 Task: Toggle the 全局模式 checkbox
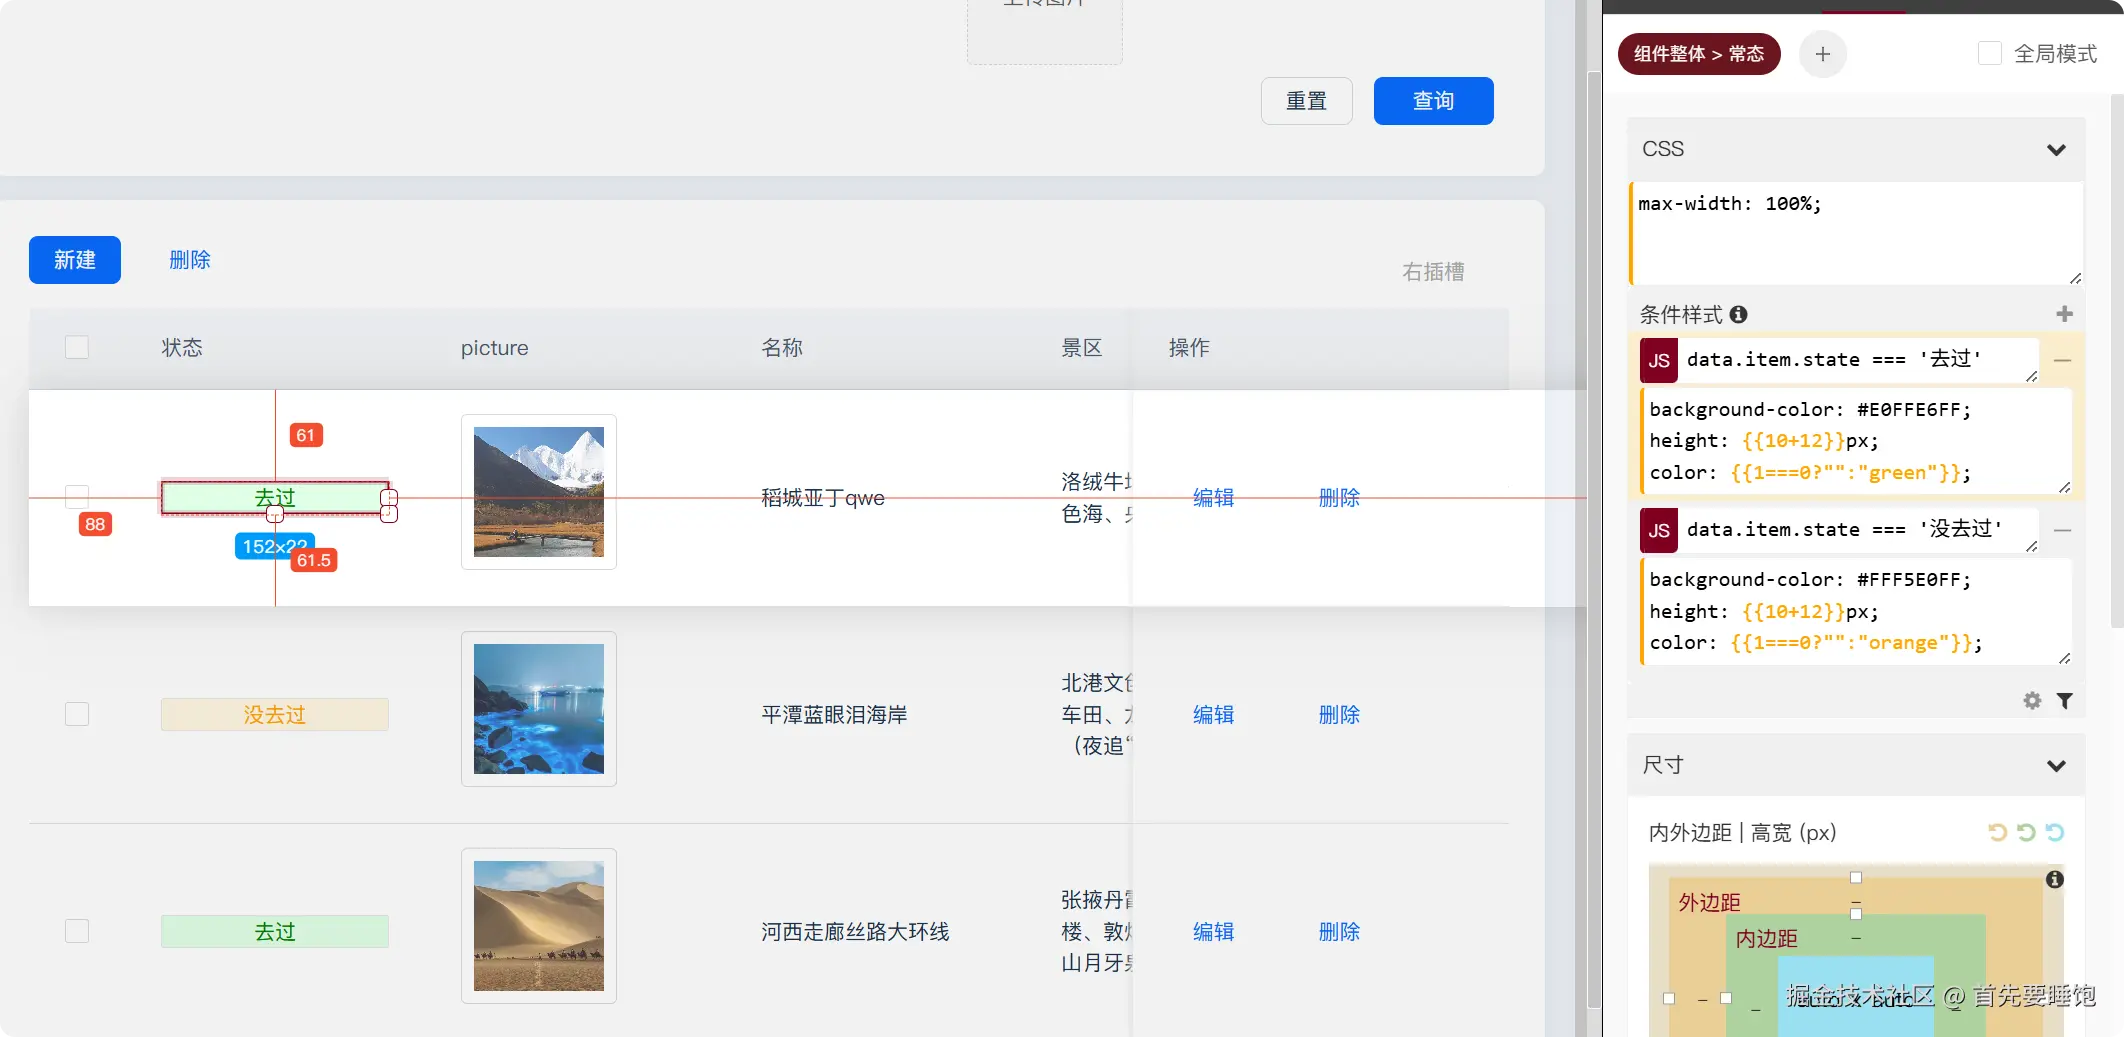tap(1990, 53)
